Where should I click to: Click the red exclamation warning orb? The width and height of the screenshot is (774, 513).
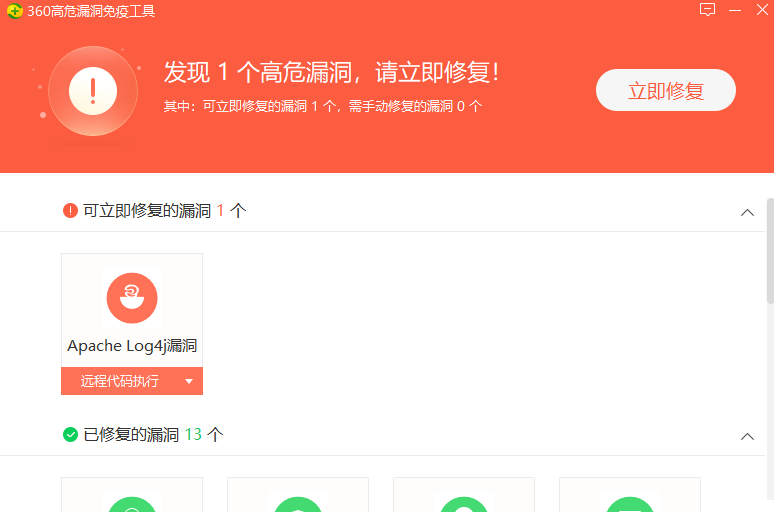click(93, 91)
